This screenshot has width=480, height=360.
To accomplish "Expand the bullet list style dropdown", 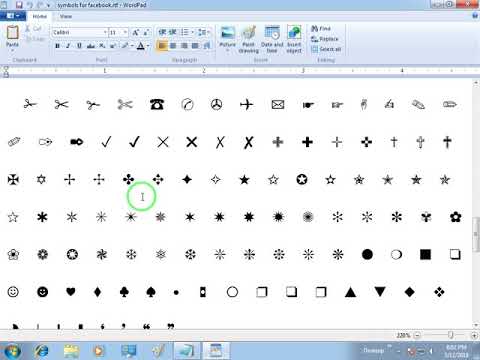I will 192,32.
